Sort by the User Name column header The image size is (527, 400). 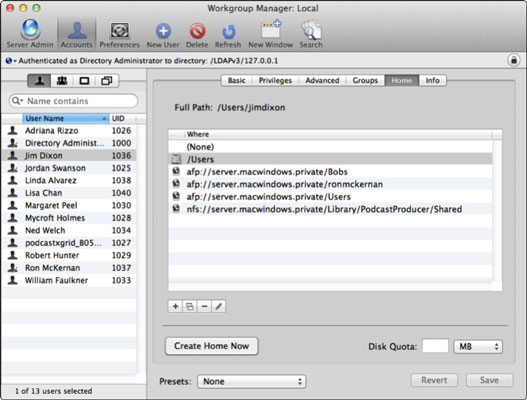[66, 118]
